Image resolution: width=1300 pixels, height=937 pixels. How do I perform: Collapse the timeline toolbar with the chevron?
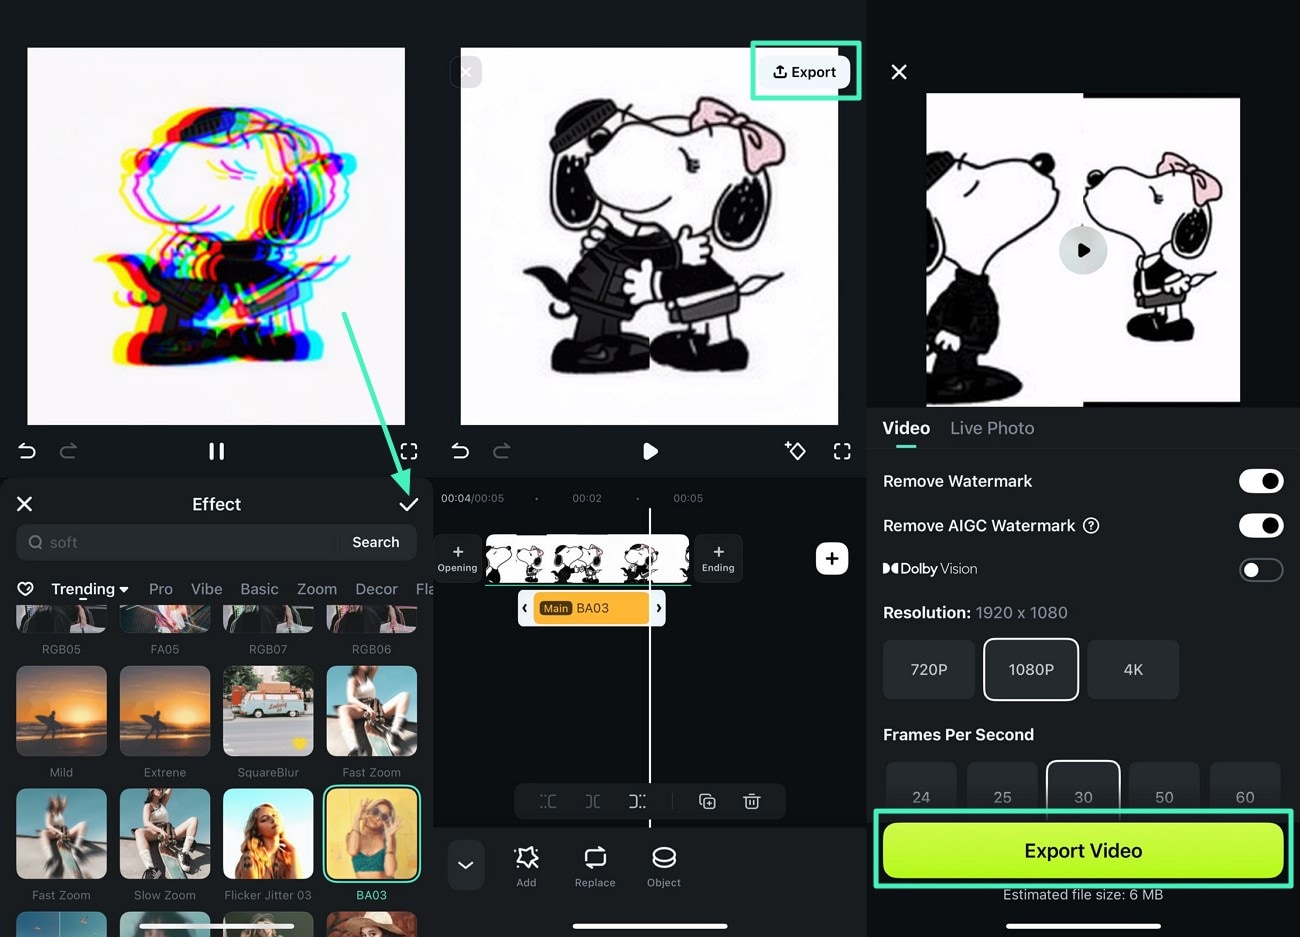coord(466,866)
